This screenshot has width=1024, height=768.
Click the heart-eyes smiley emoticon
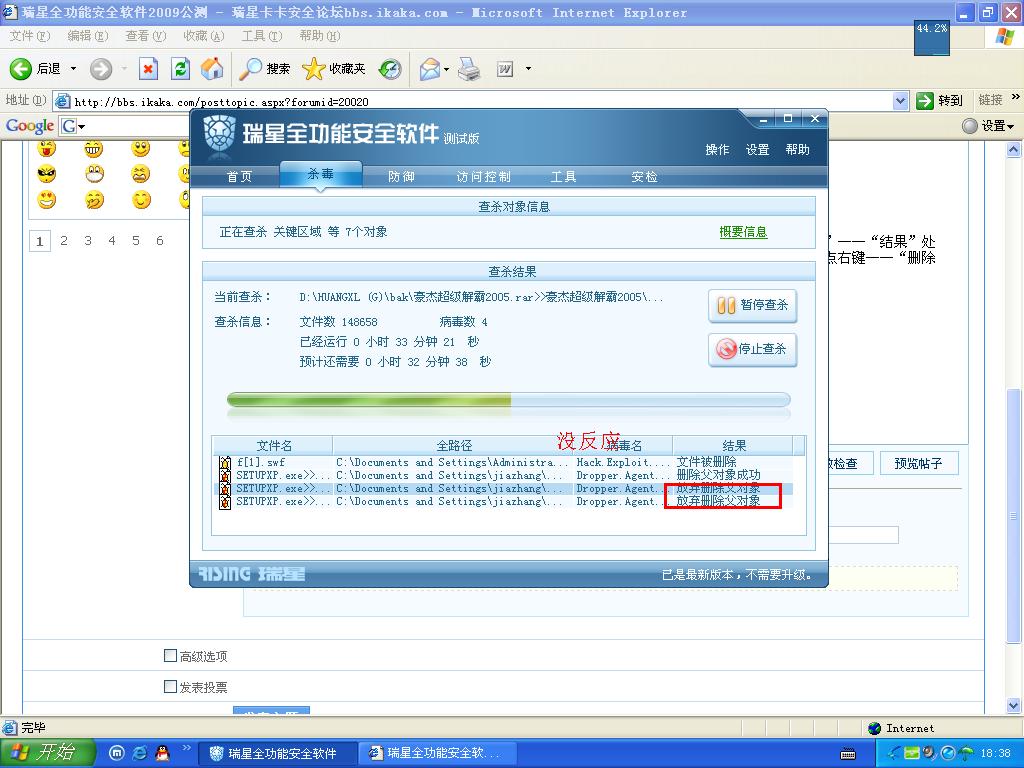coord(46,199)
